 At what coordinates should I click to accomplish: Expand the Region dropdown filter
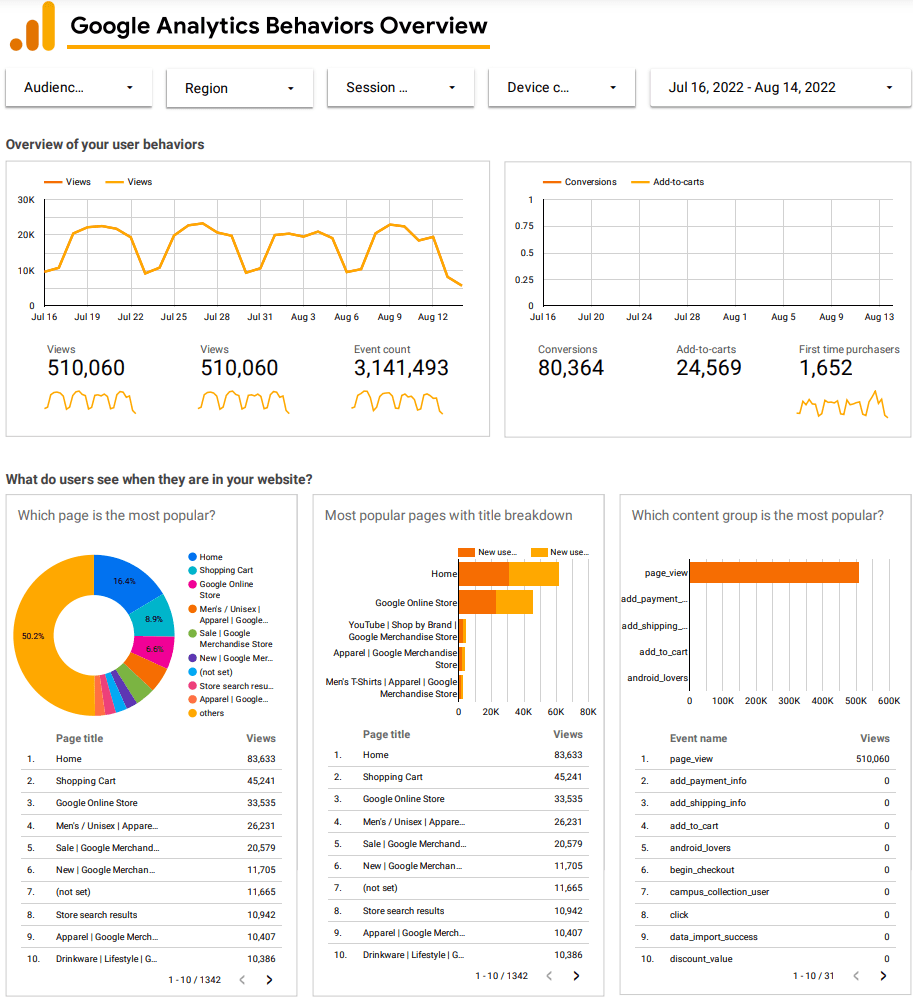click(240, 88)
